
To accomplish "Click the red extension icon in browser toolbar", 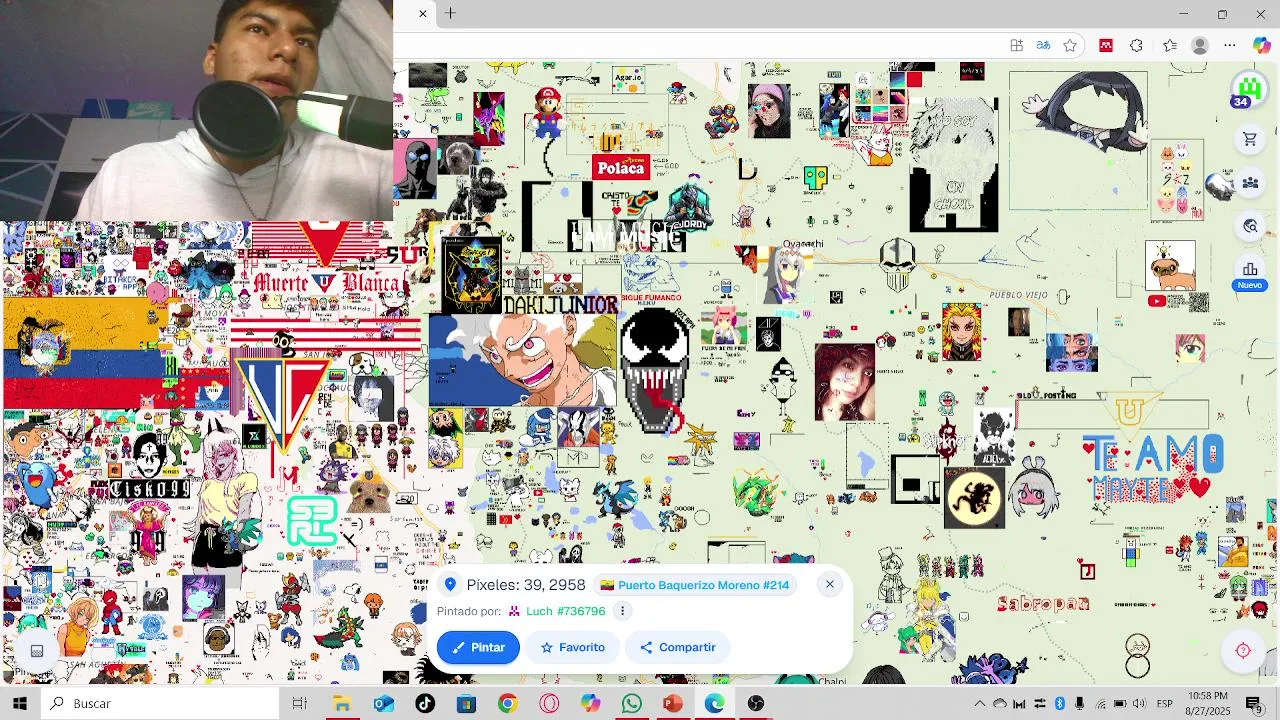I will click(x=1106, y=46).
